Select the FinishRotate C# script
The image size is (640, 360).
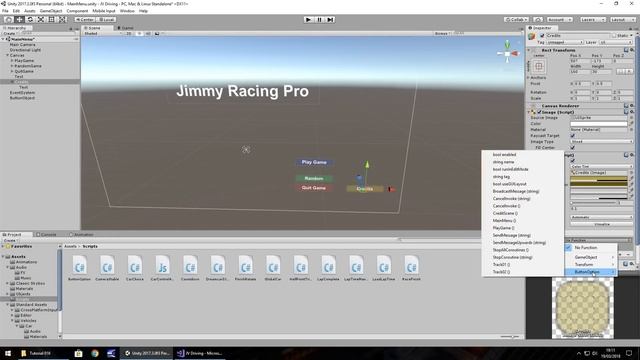245,267
